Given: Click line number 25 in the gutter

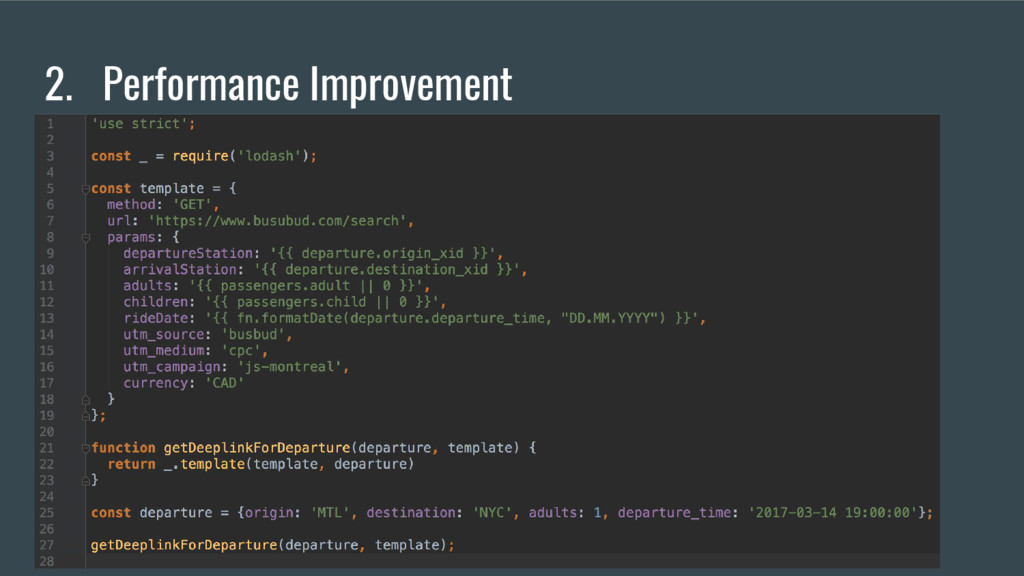Looking at the screenshot, I should [x=47, y=513].
